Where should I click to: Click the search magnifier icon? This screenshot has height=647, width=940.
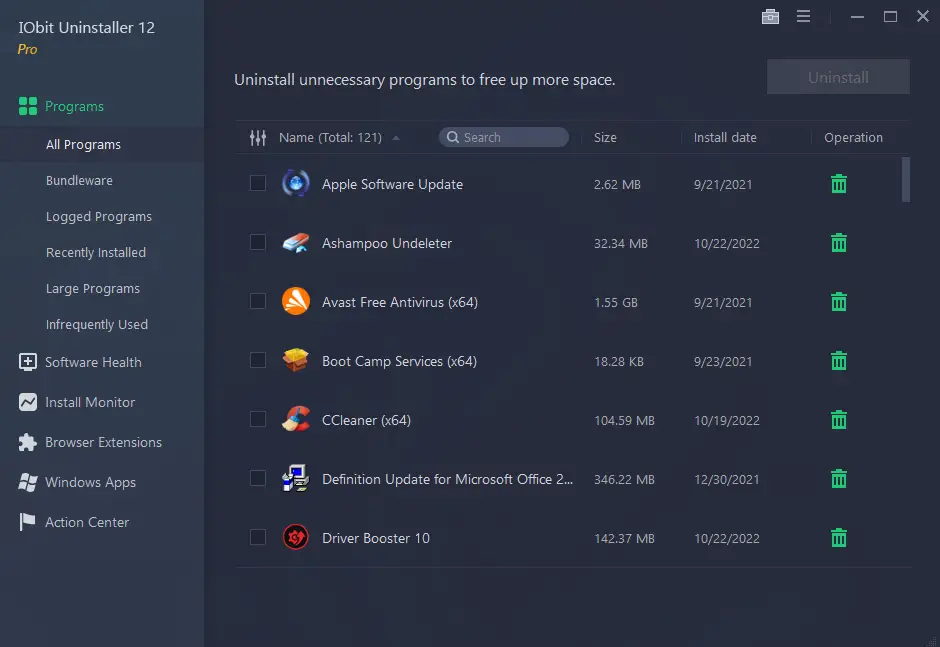[453, 137]
